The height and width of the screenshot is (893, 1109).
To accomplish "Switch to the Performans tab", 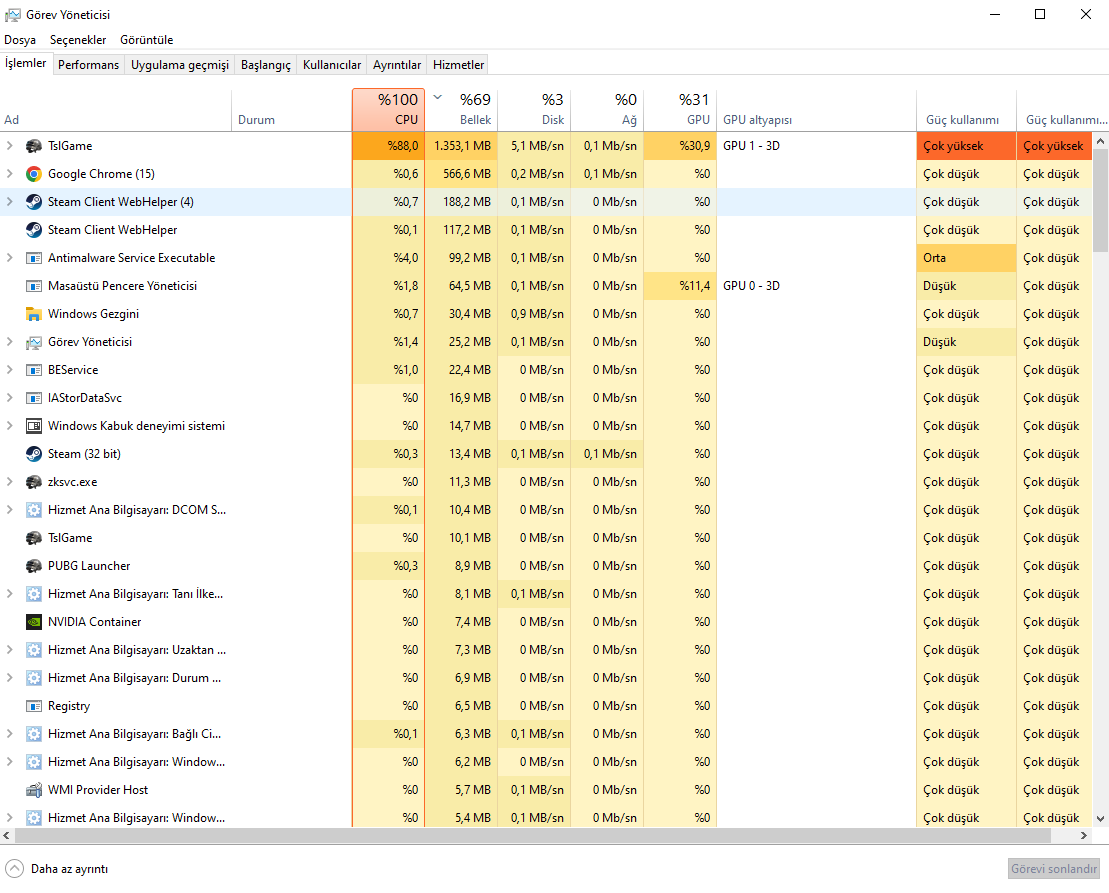I will pos(88,65).
